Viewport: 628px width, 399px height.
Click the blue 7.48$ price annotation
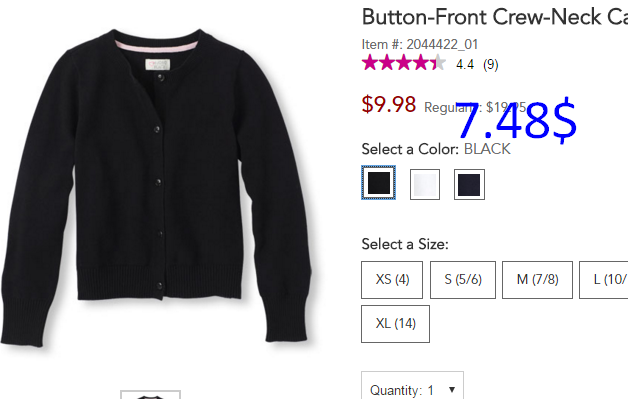516,120
